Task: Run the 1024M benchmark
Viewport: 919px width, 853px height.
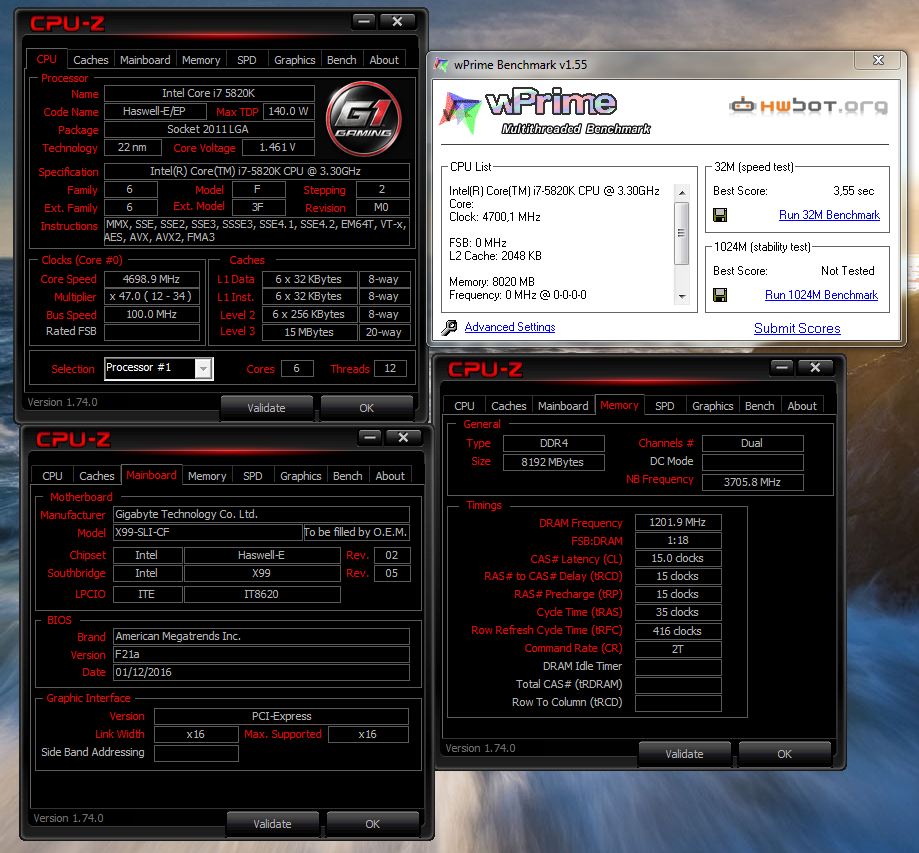Action: (x=821, y=295)
